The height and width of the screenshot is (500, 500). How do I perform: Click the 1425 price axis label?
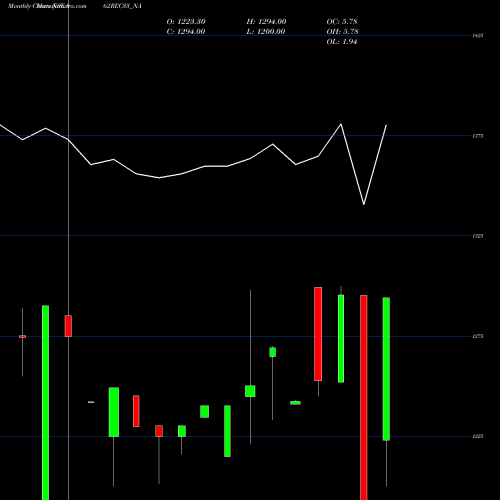478,35
